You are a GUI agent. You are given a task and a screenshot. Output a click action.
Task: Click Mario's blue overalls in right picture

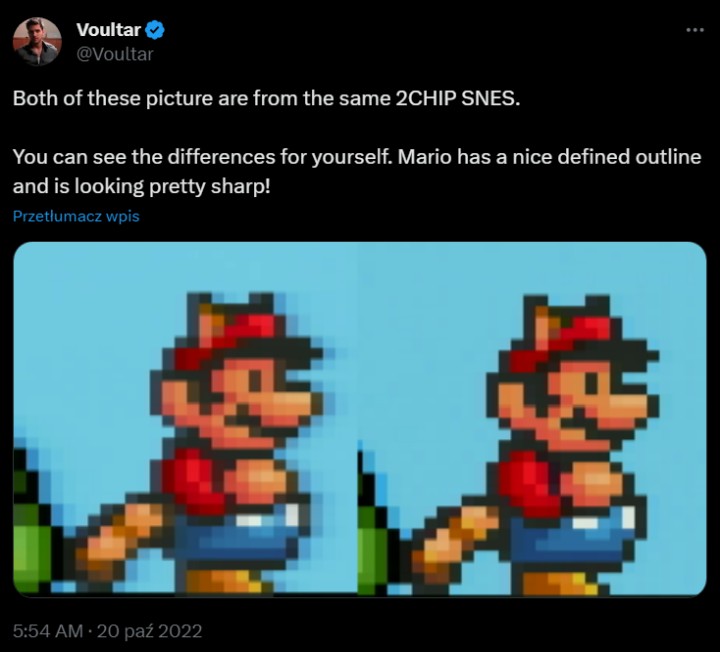pos(572,537)
